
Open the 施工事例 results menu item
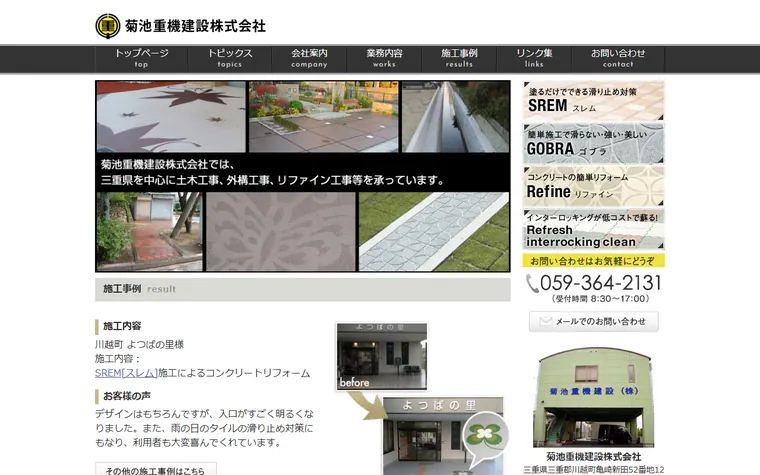(459, 58)
